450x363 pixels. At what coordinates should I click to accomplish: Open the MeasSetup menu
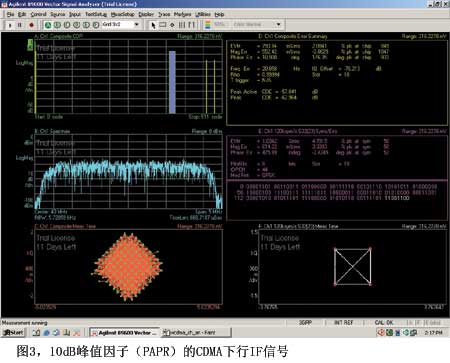click(x=122, y=14)
